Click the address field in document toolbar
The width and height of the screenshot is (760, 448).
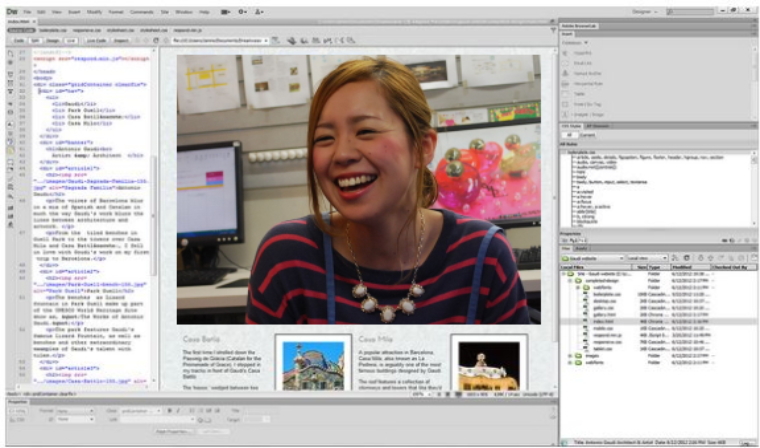pyautogui.click(x=220, y=41)
